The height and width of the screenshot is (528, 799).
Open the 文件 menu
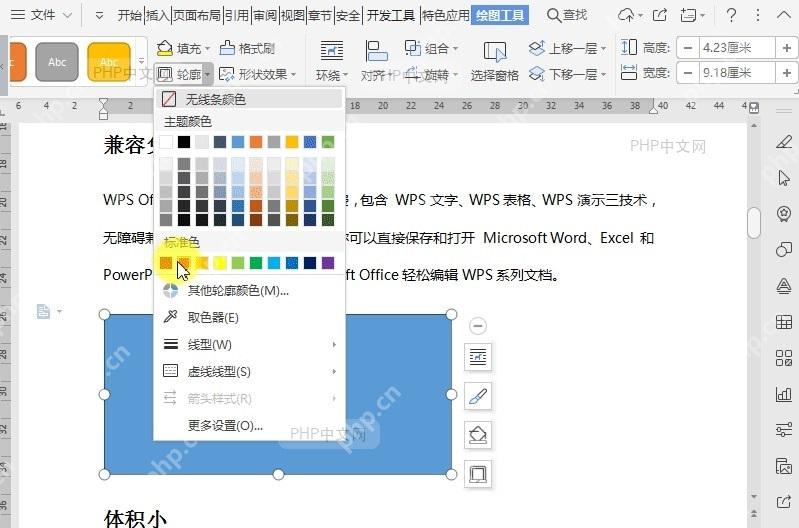coord(41,15)
